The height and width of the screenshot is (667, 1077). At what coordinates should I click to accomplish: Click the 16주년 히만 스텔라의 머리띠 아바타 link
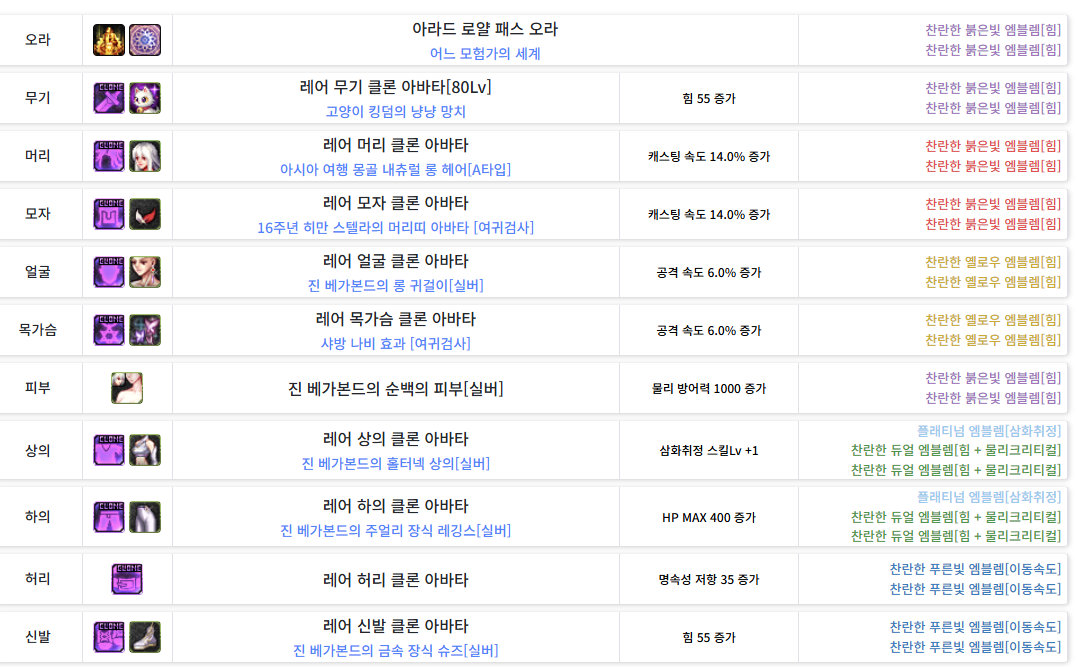(x=395, y=227)
